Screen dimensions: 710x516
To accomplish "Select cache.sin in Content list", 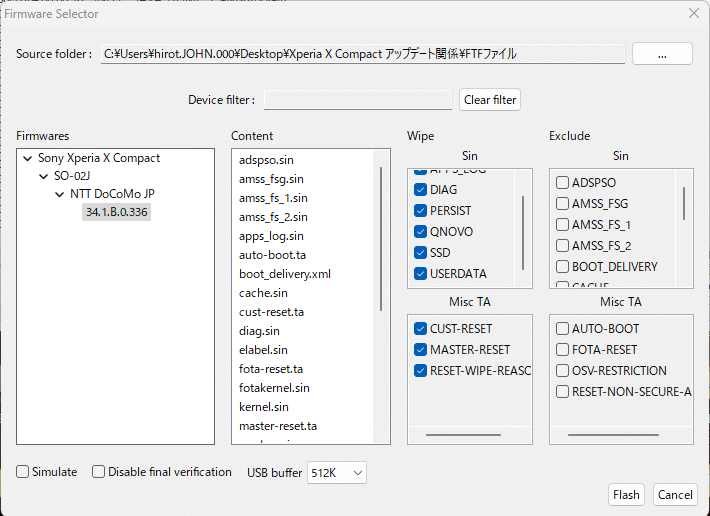I will pos(263,293).
